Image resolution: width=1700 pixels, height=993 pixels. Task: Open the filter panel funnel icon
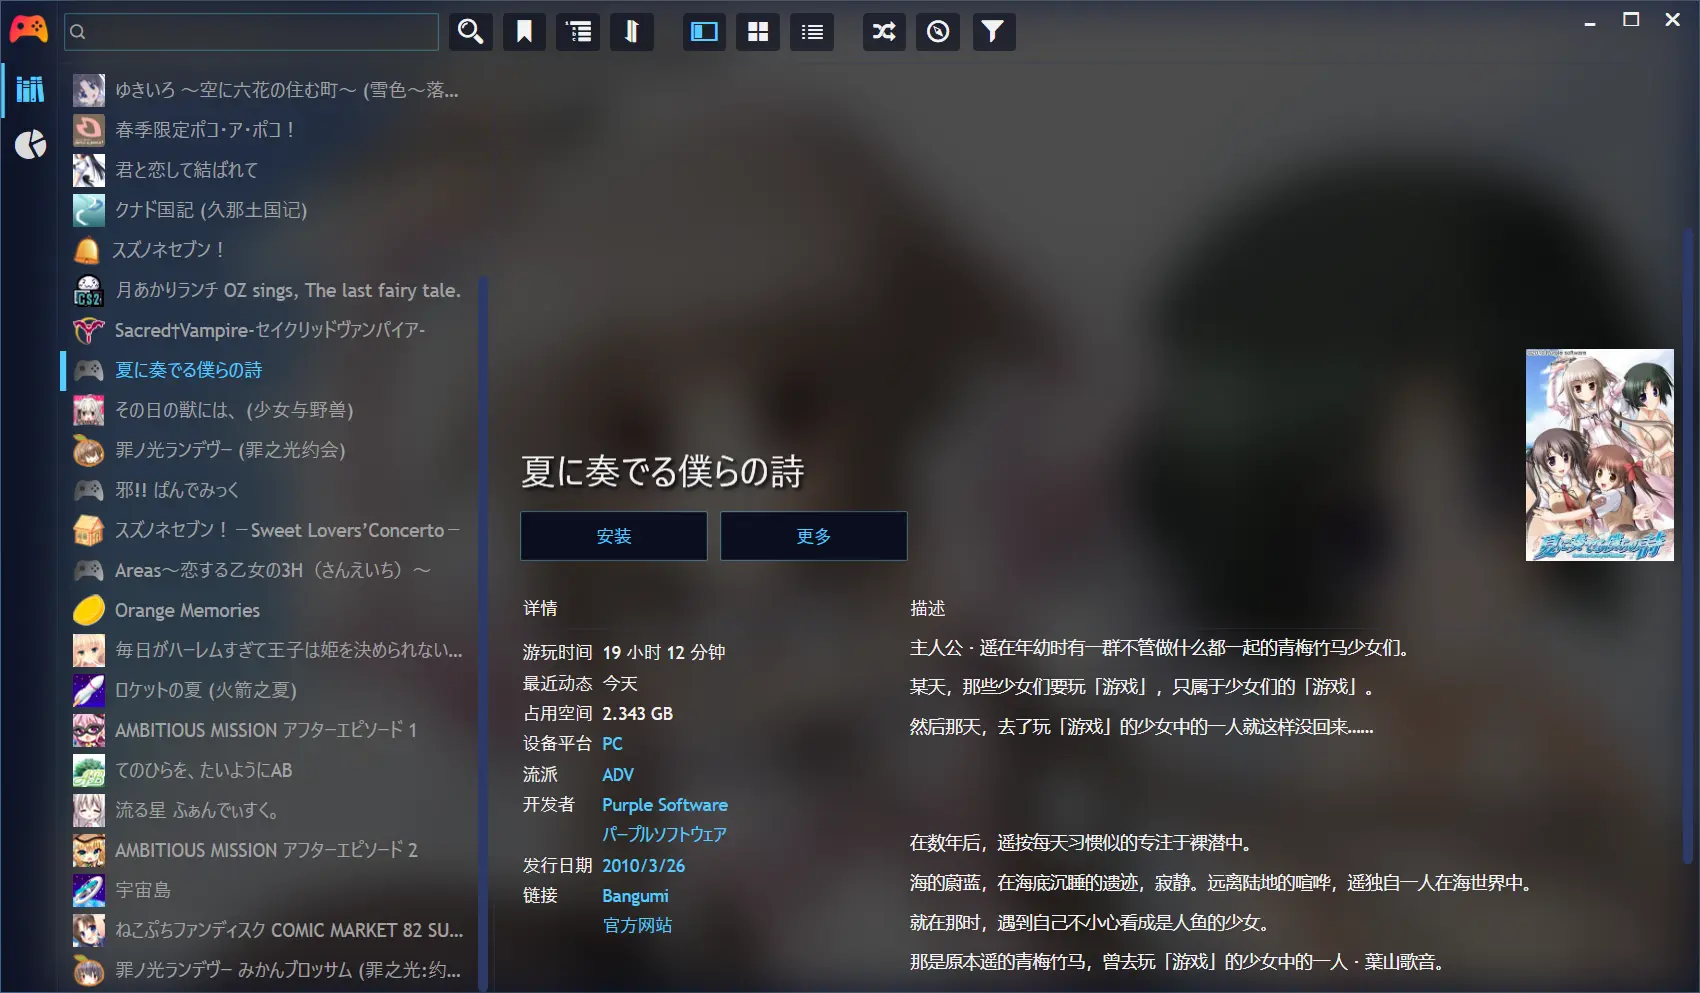point(992,32)
